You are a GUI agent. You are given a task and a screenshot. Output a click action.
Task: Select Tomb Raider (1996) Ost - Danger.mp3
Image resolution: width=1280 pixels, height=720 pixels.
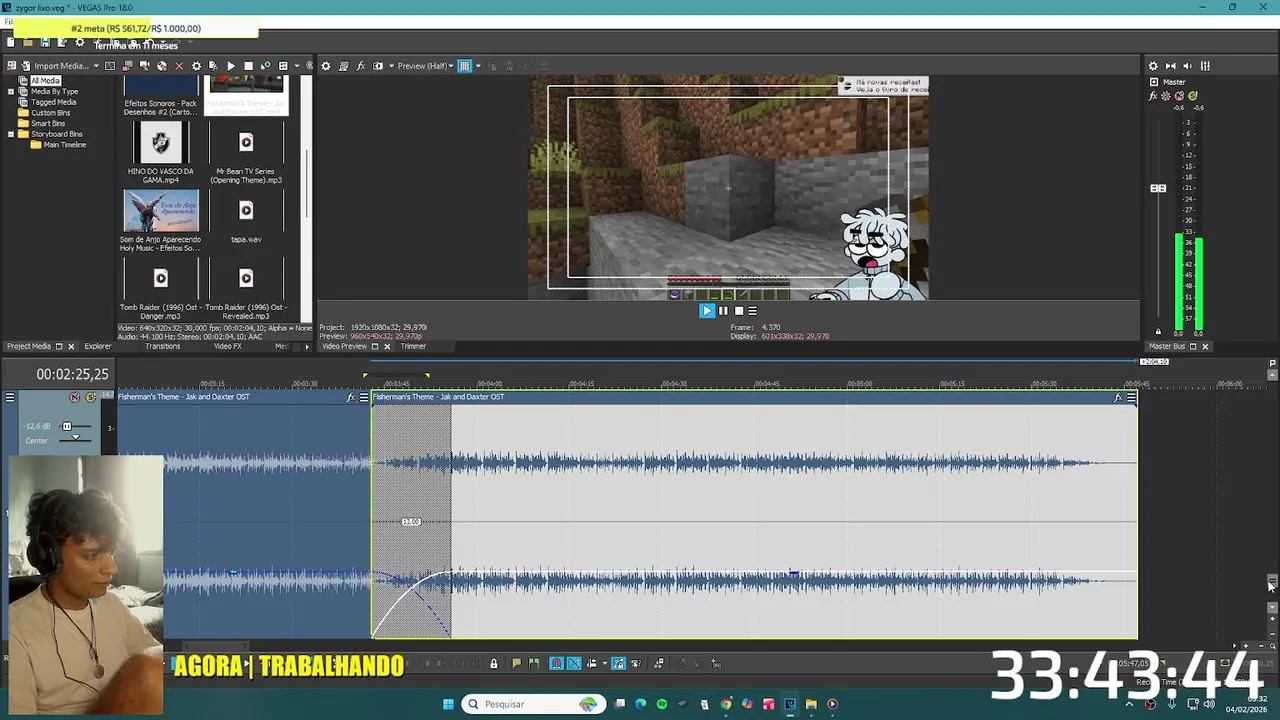coord(161,279)
